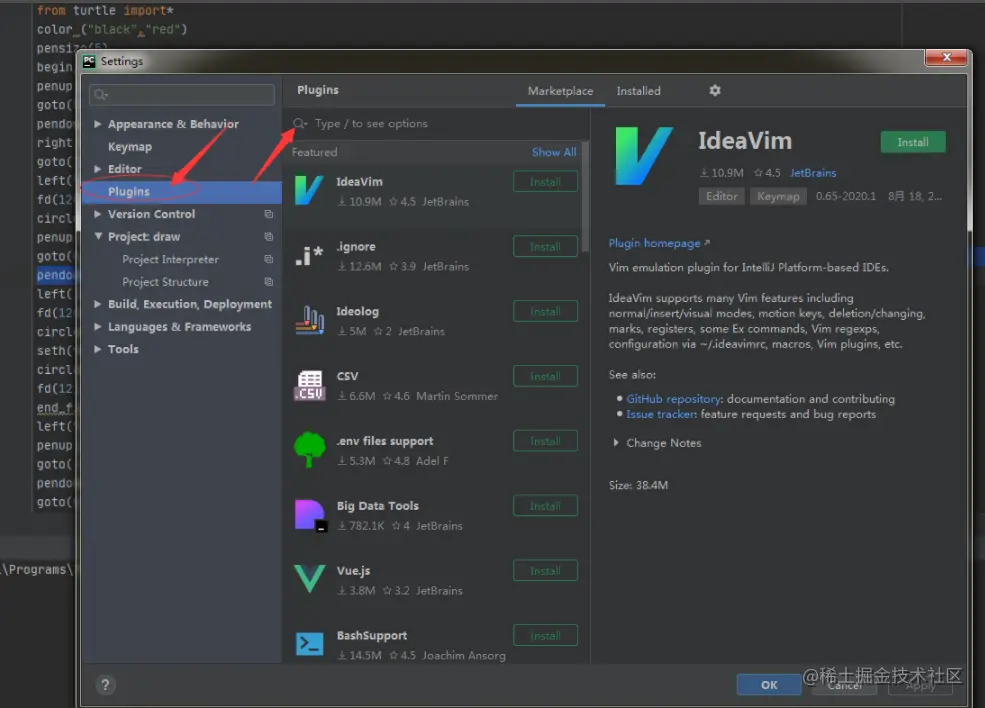Install the Ideolog plugin
985x708 pixels.
click(545, 311)
